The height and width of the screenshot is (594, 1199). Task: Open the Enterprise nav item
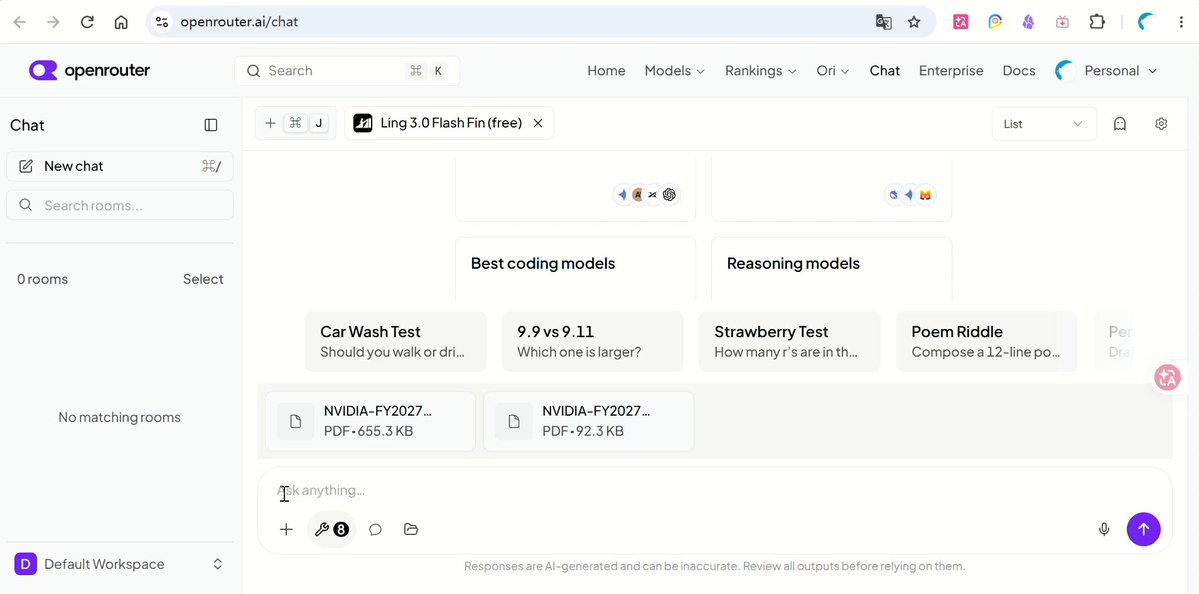pyautogui.click(x=951, y=70)
